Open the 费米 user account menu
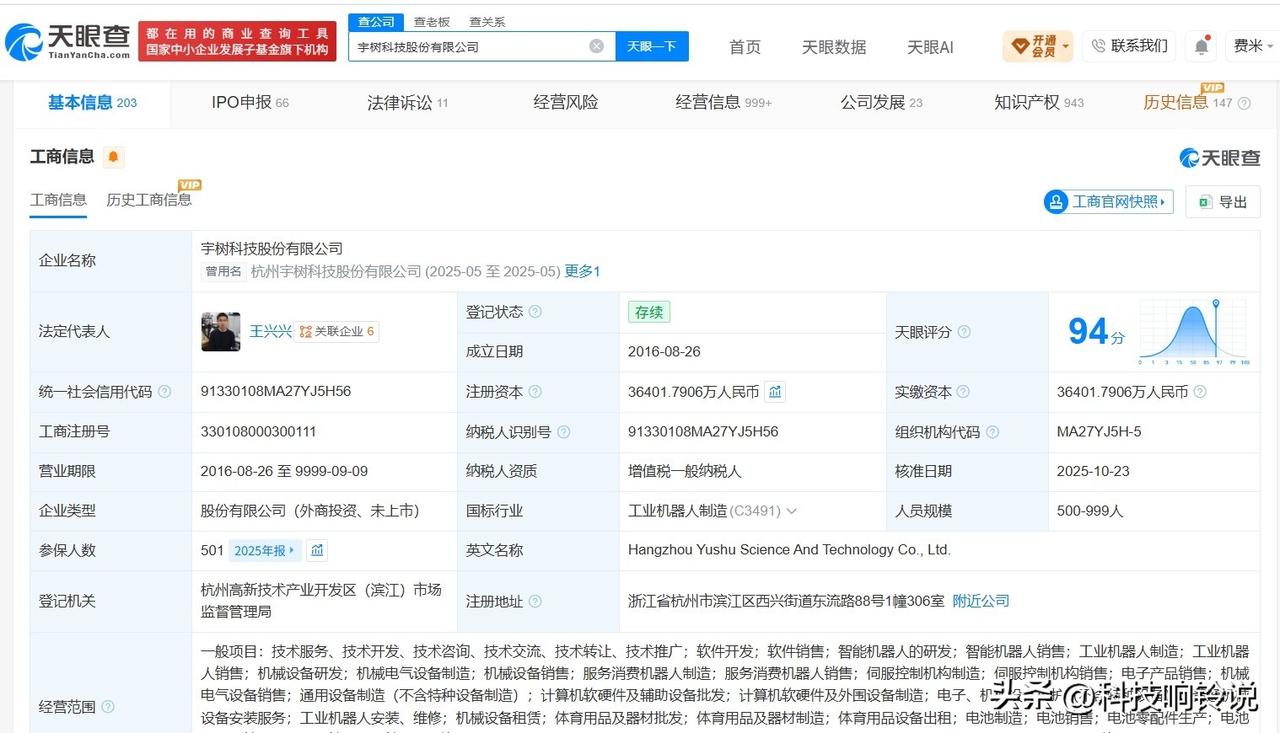This screenshot has height=733, width=1280. click(1254, 46)
